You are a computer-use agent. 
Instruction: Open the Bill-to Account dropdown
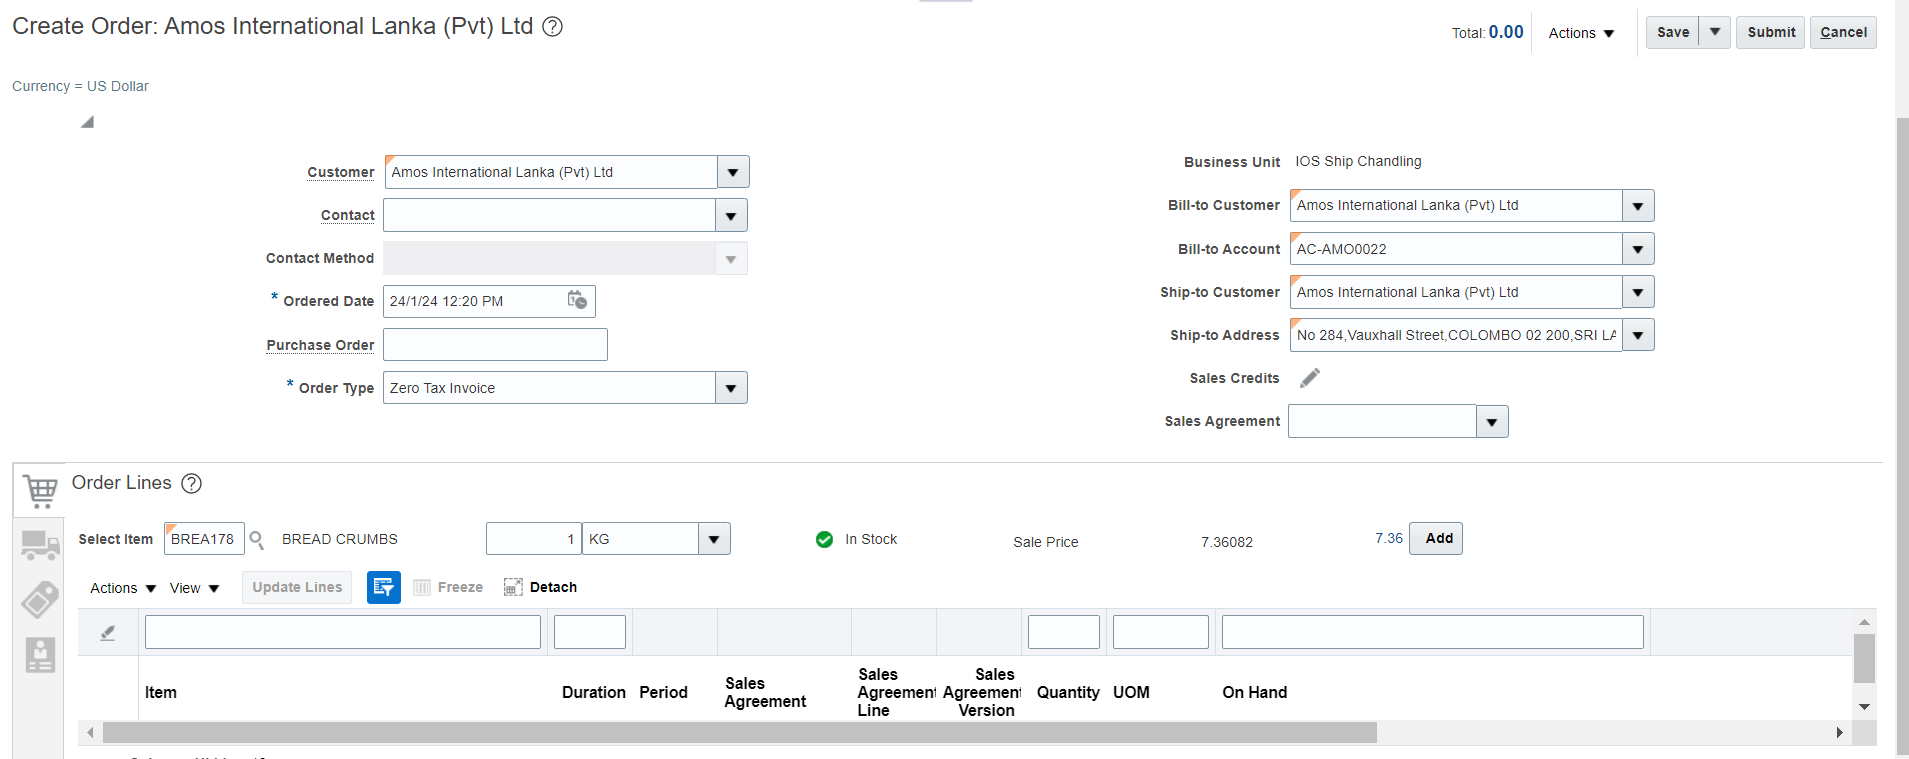point(1638,249)
